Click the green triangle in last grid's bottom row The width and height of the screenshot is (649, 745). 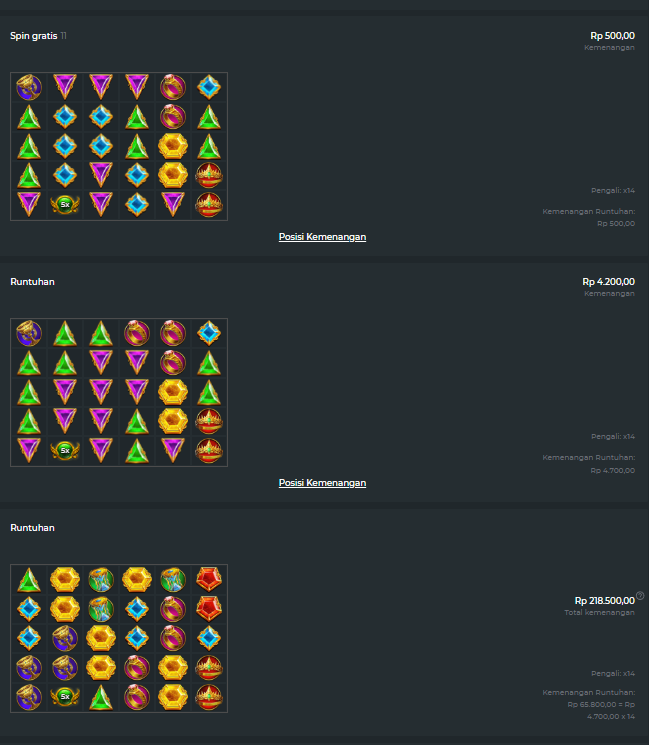[x=101, y=697]
